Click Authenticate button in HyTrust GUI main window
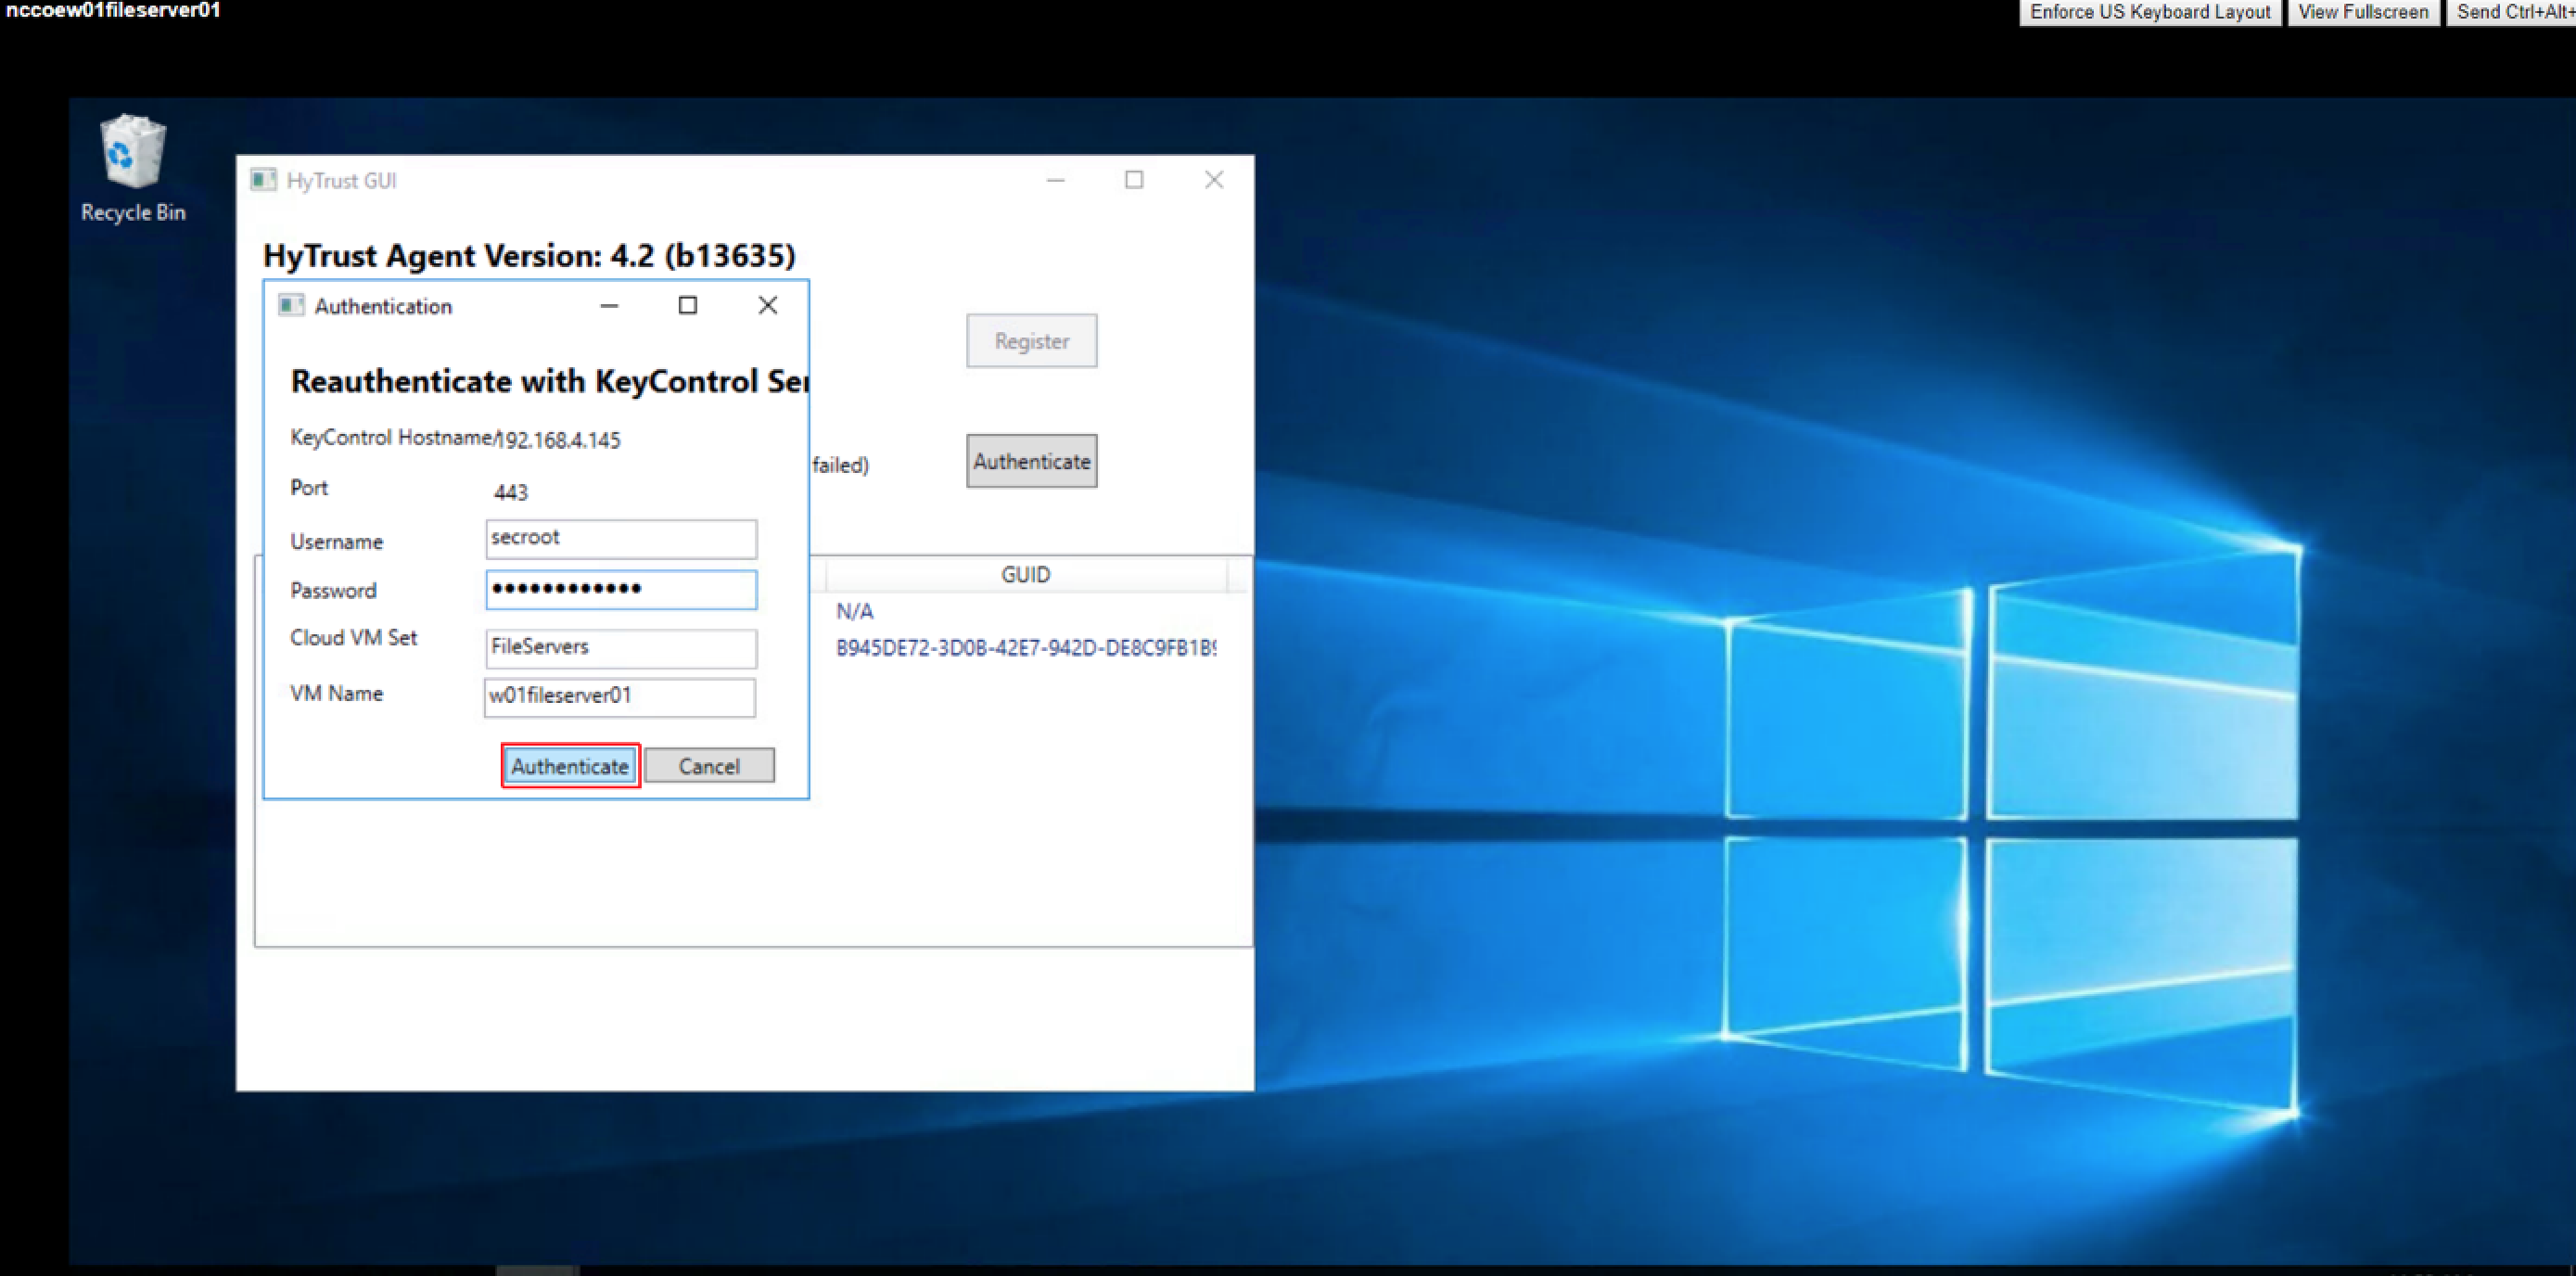This screenshot has height=1276, width=2576. tap(1031, 461)
